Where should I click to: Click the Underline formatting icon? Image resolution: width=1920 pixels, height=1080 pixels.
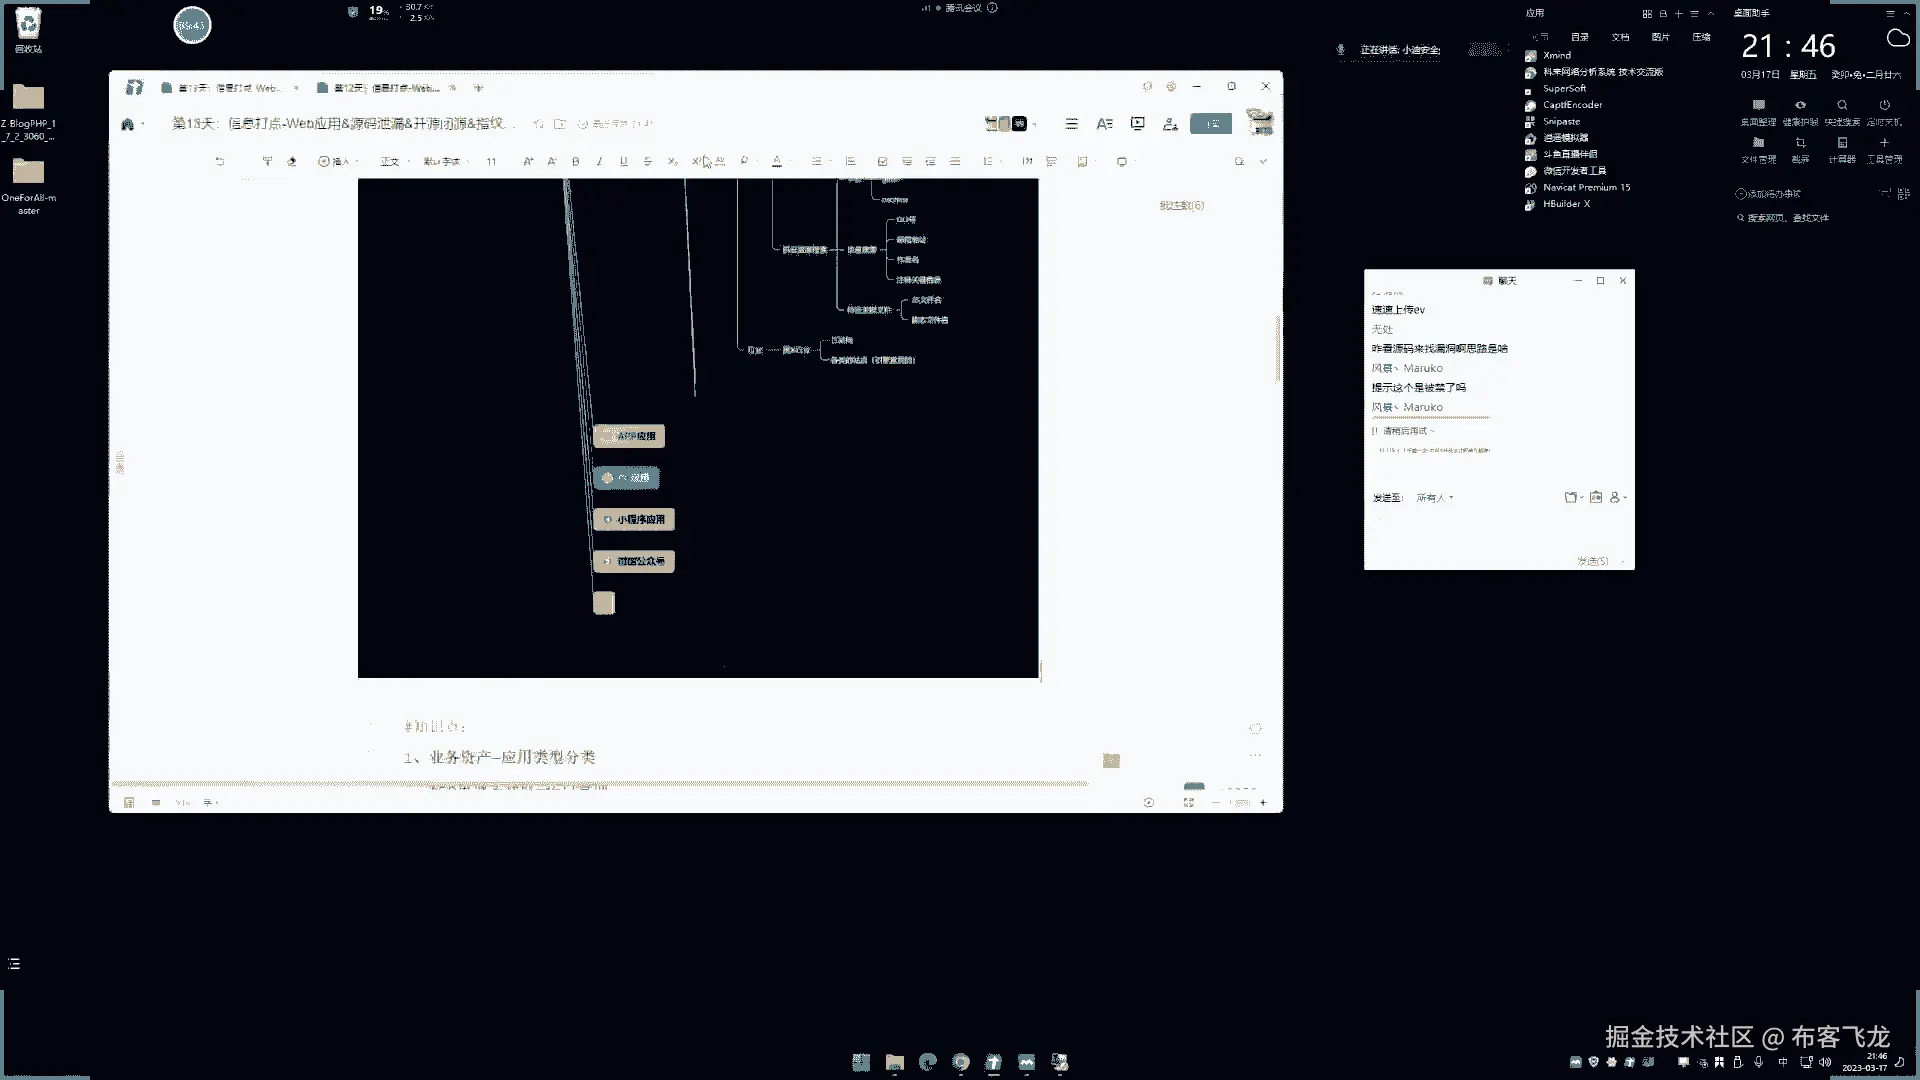[623, 161]
